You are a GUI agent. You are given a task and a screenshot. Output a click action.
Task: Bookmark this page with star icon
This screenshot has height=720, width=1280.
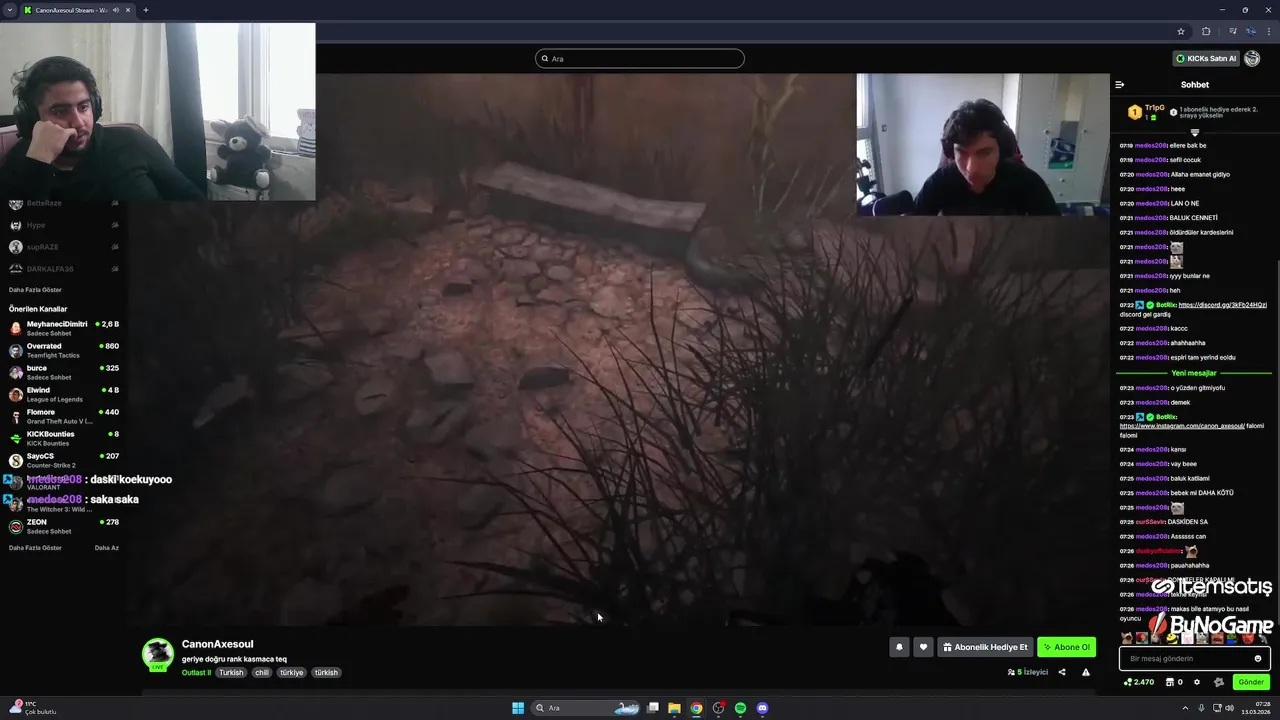1181,31
